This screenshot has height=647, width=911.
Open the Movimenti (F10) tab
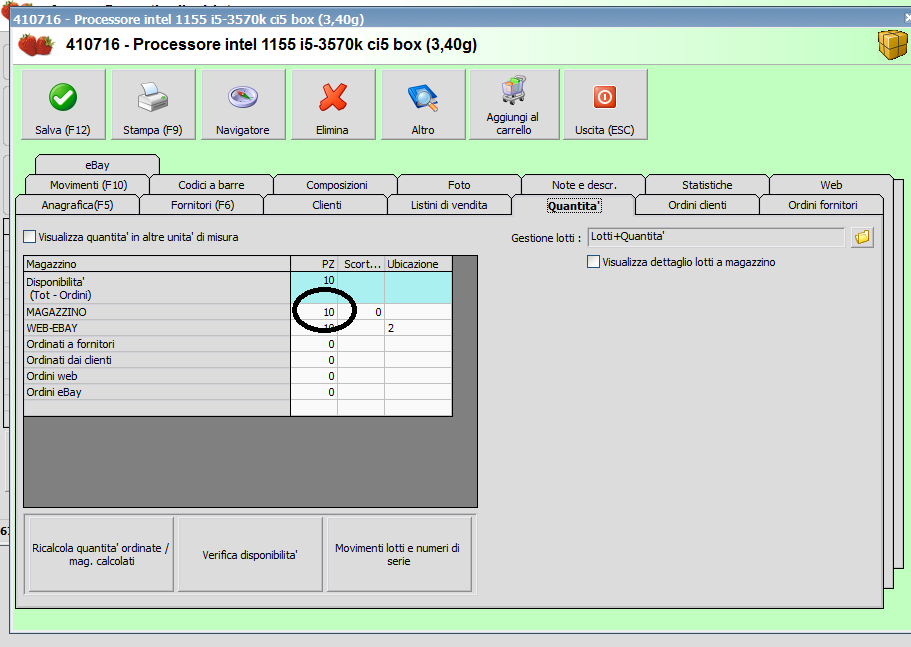88,185
